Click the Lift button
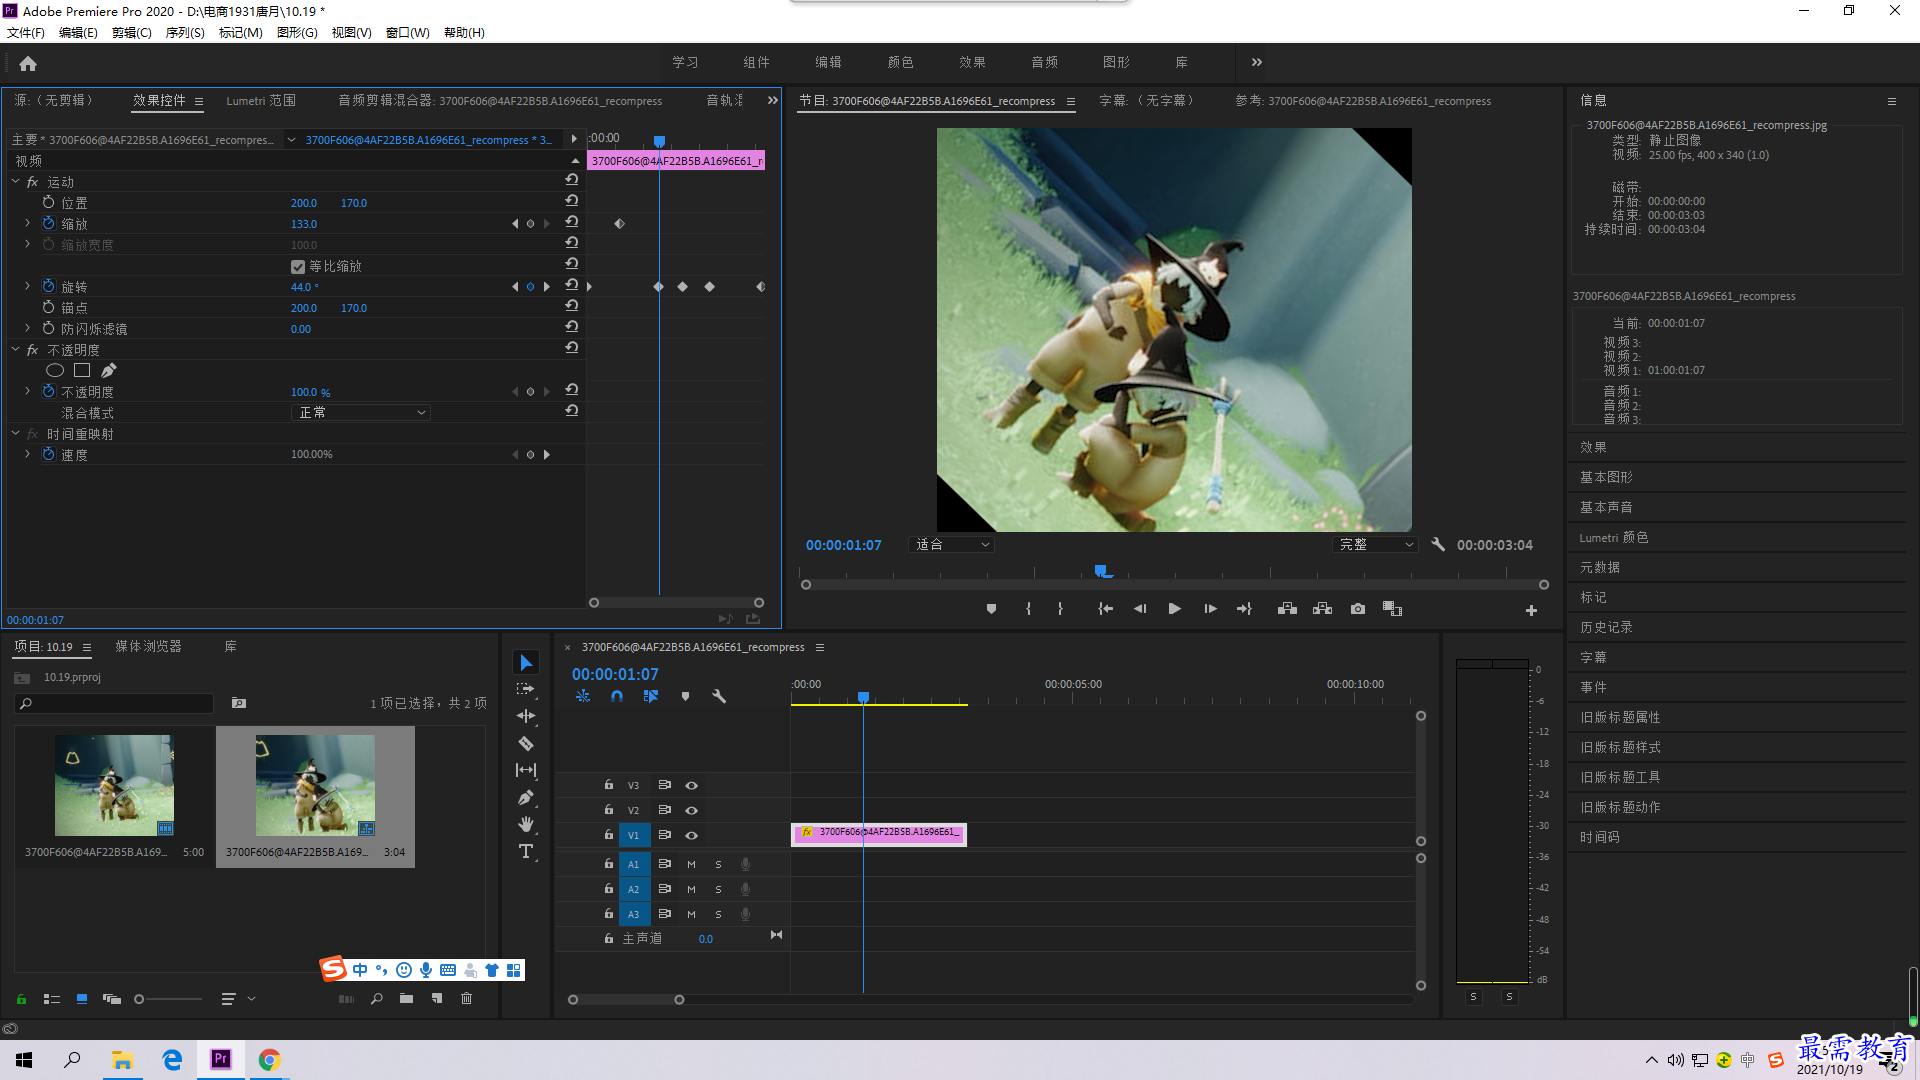This screenshot has width=1920, height=1080. click(x=1287, y=609)
